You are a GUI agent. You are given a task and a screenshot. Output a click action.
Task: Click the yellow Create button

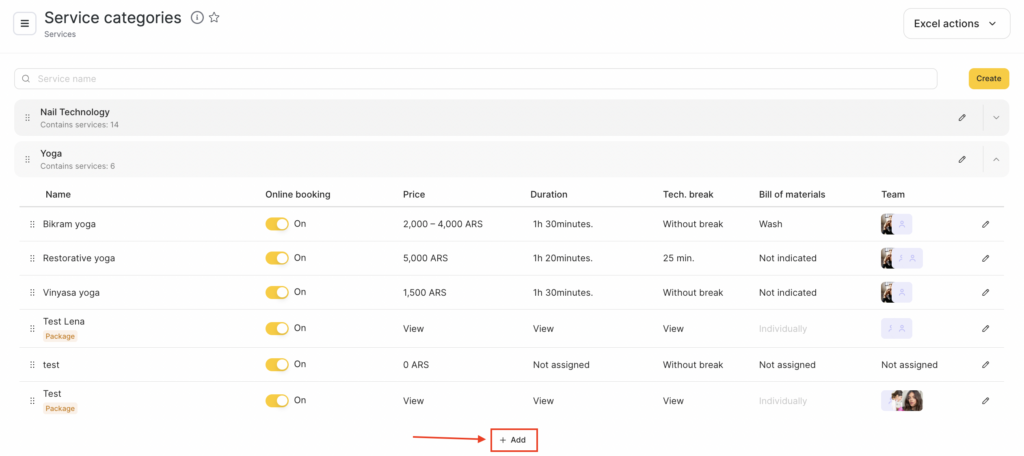point(988,79)
